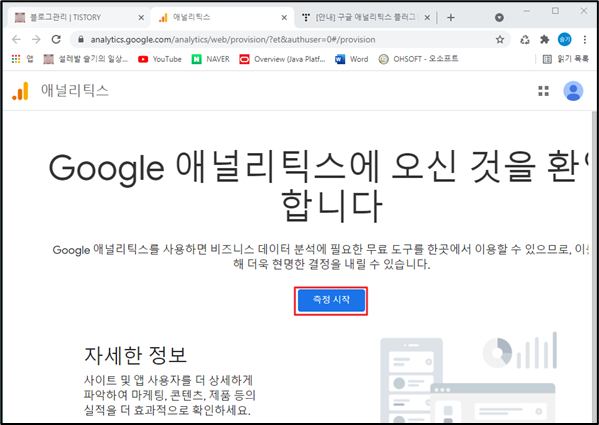Open the Word bookmark
This screenshot has width=599, height=425.
click(x=351, y=59)
